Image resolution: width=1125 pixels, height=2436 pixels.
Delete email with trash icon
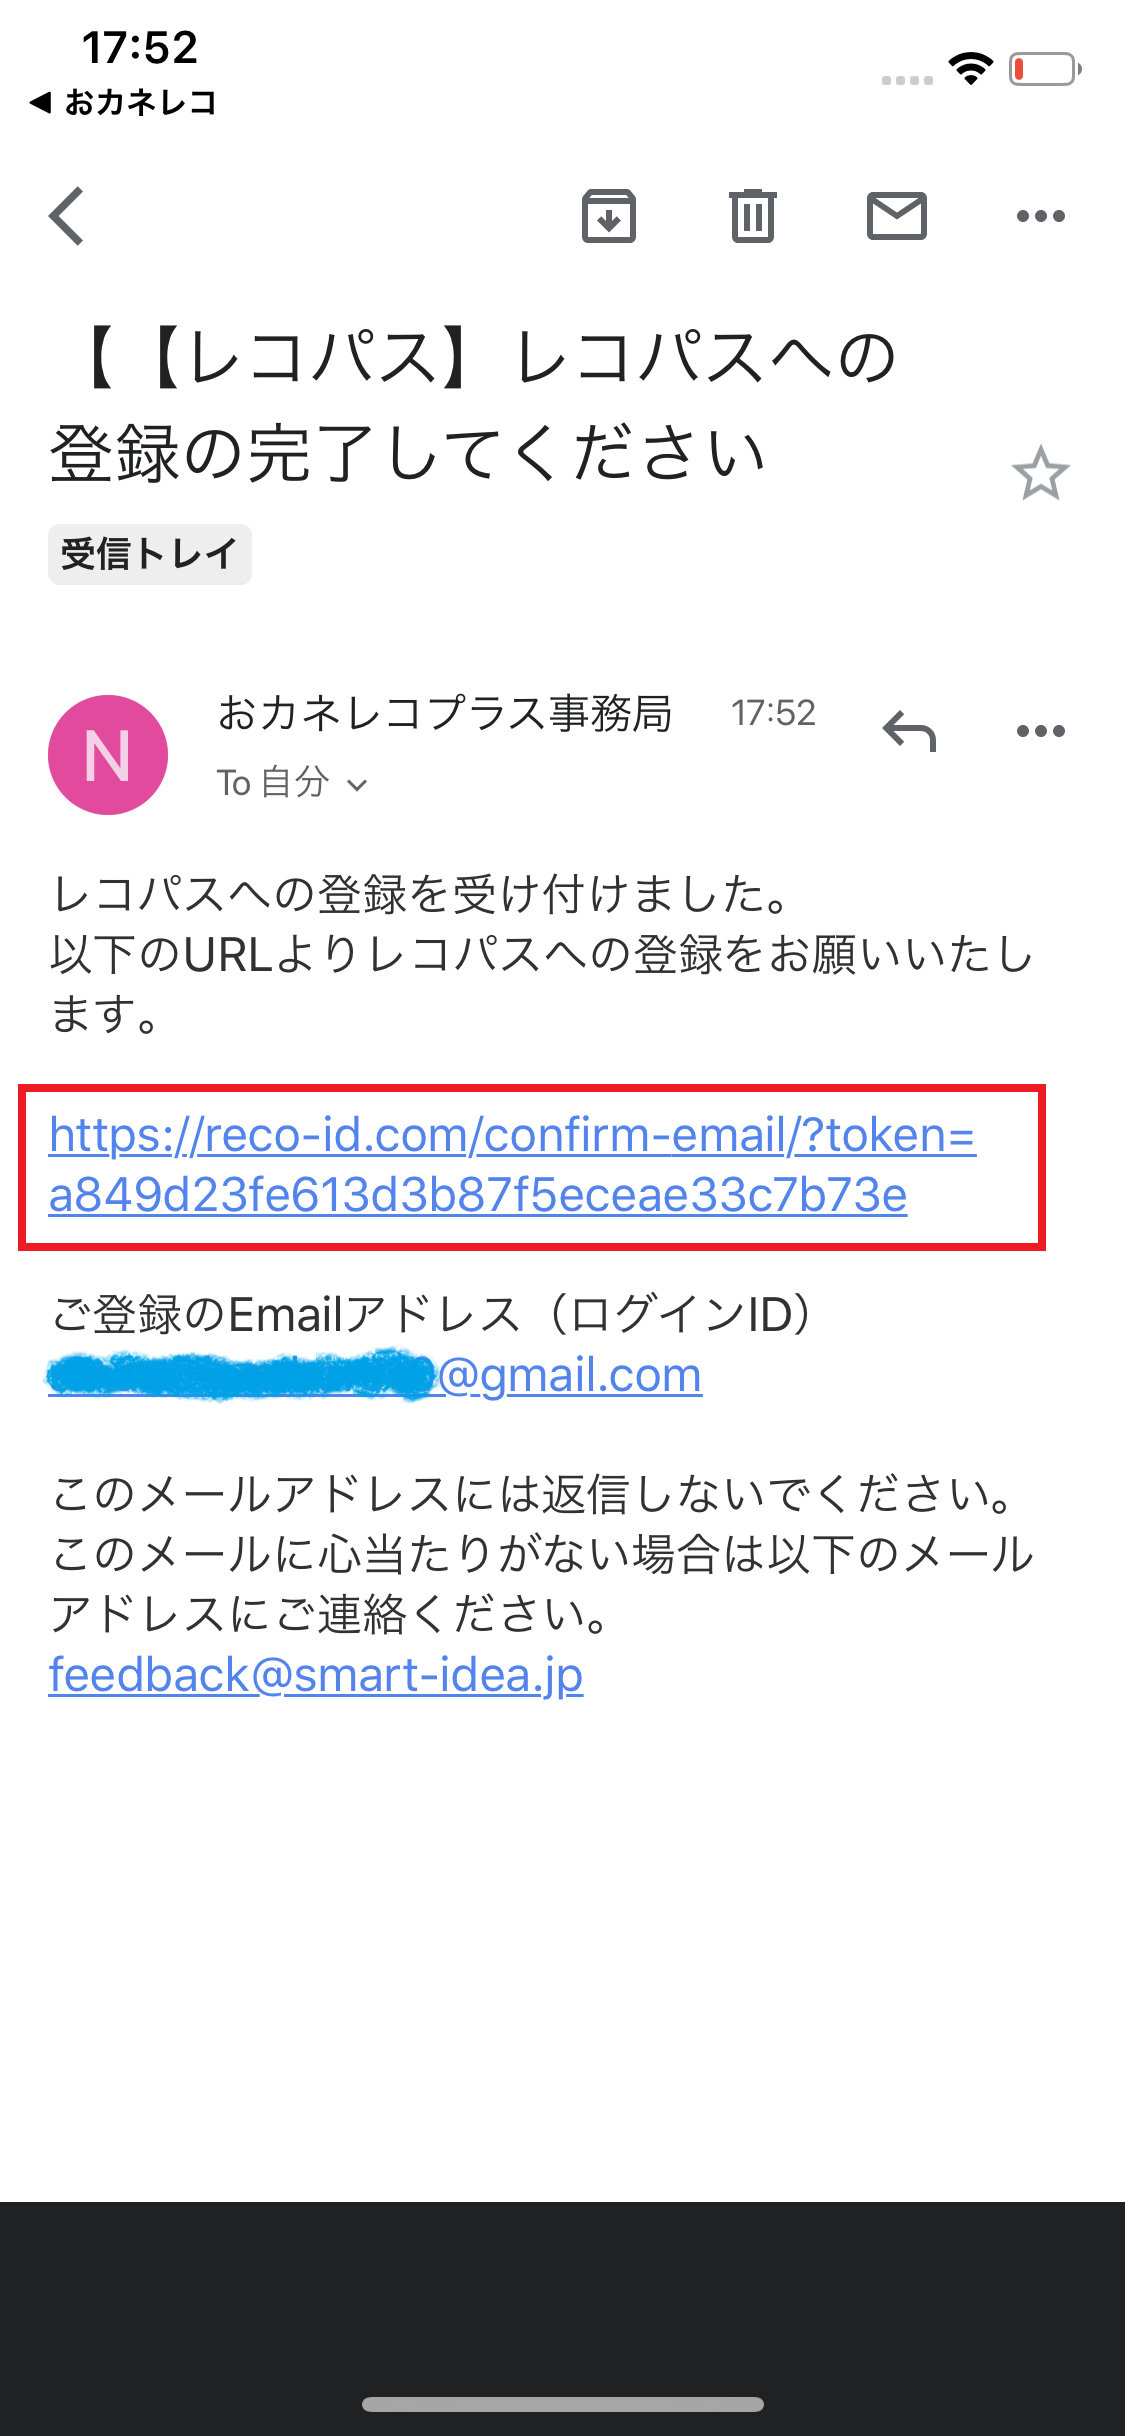pyautogui.click(x=752, y=216)
